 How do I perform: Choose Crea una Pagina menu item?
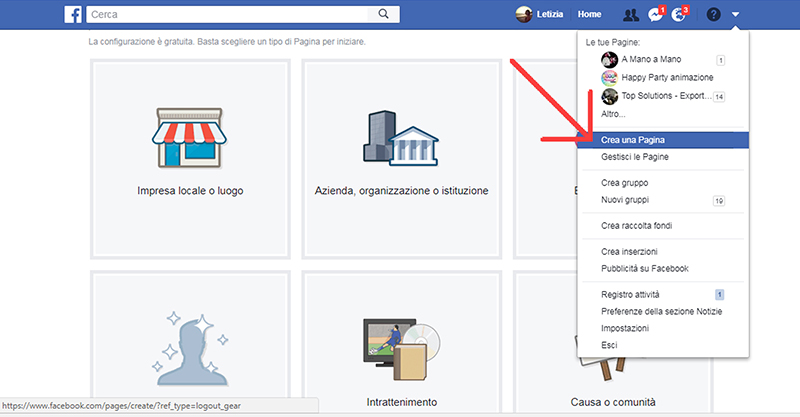click(x=633, y=140)
